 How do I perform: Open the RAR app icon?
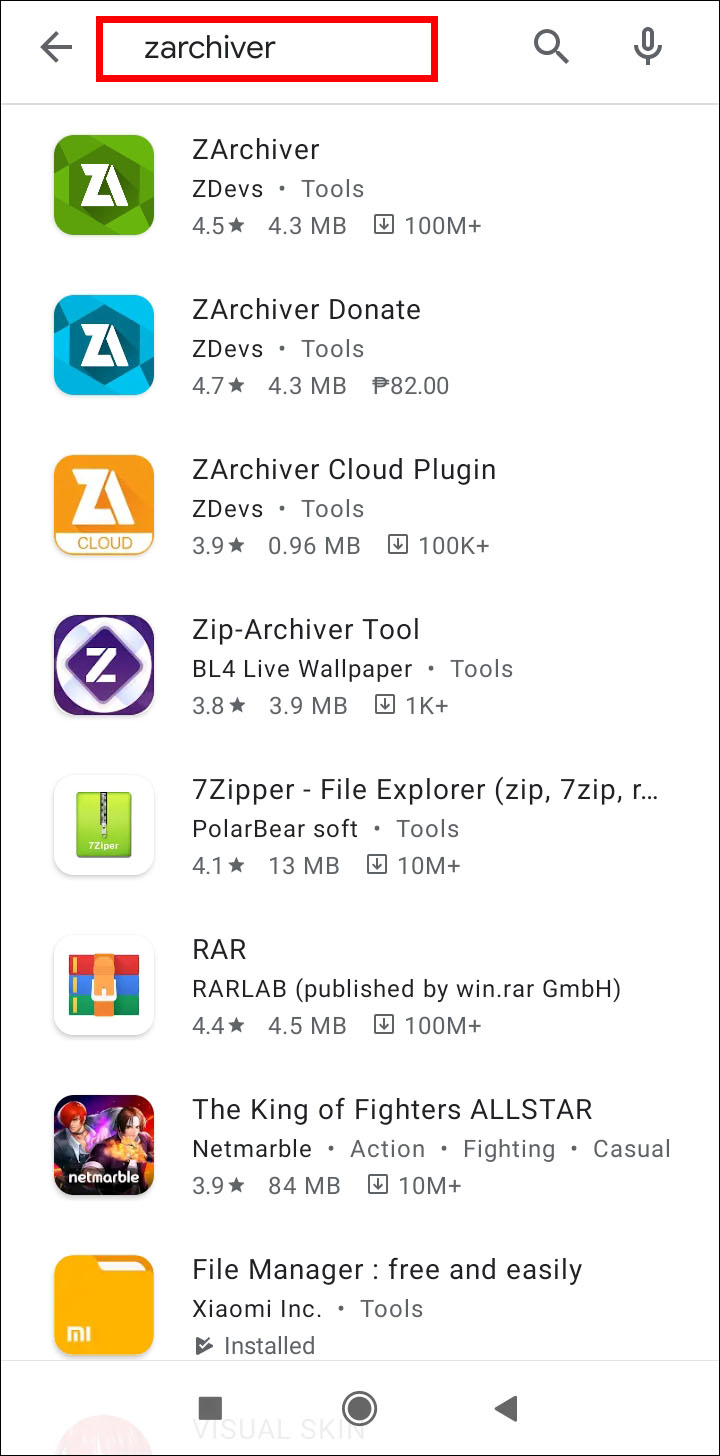pos(104,985)
